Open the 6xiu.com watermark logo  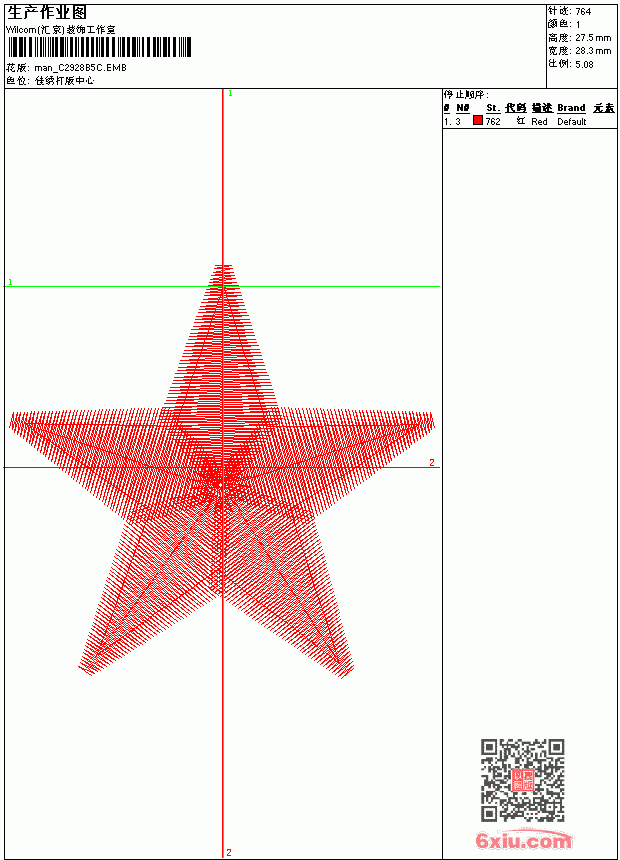523,840
